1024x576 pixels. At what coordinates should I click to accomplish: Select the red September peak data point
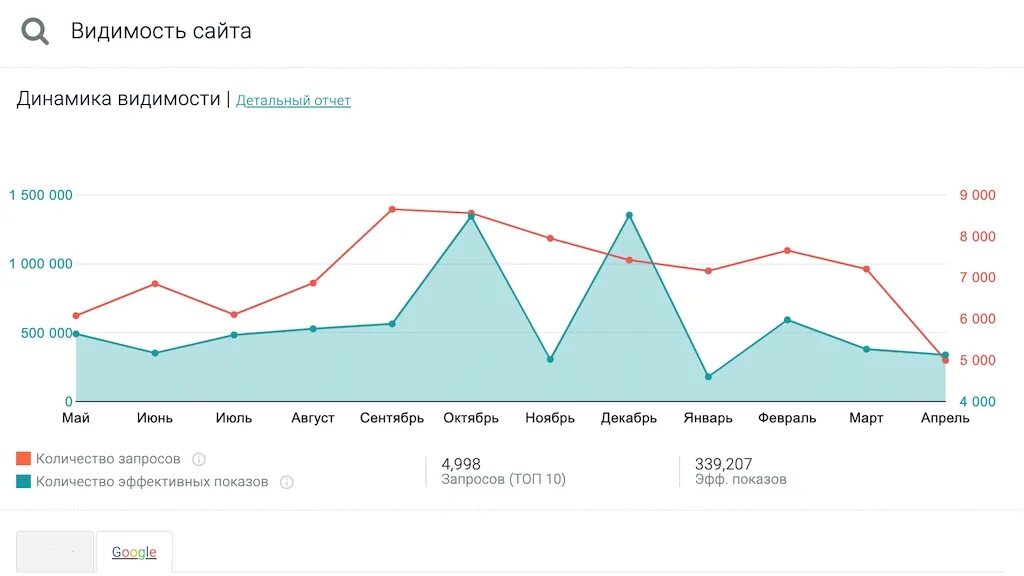(392, 210)
